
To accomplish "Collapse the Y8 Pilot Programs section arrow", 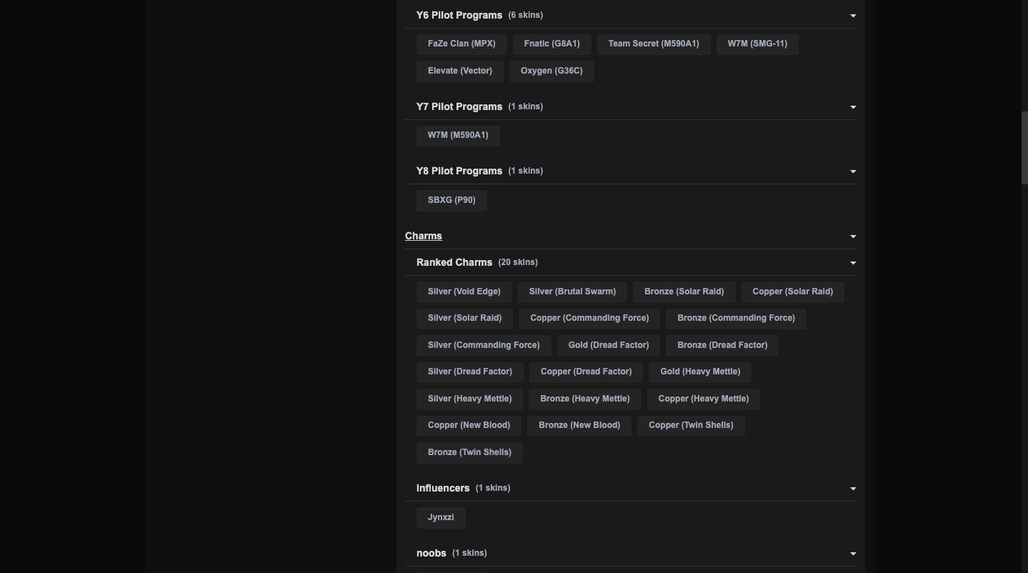I will click(853, 172).
